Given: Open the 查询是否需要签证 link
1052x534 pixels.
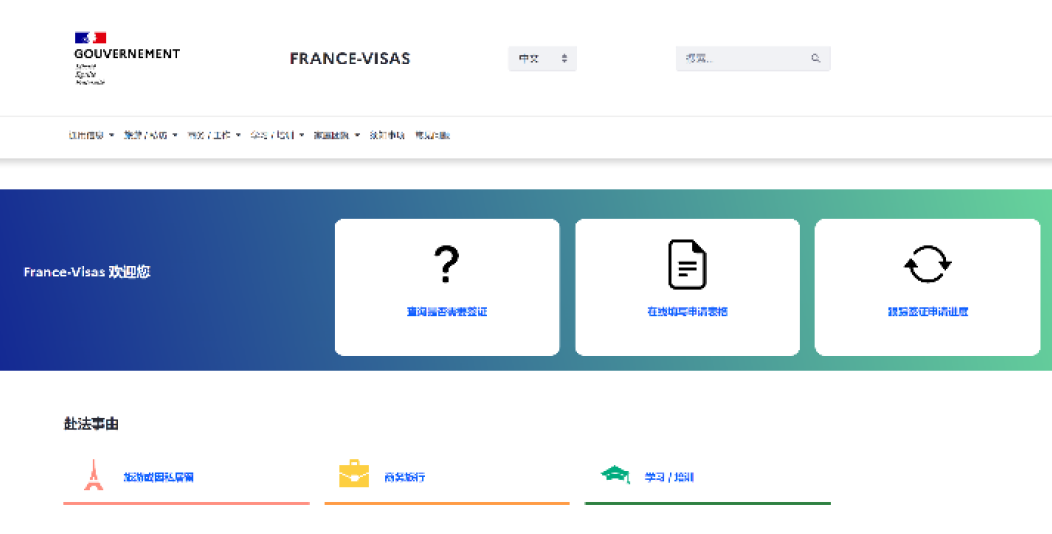Looking at the screenshot, I should [447, 311].
